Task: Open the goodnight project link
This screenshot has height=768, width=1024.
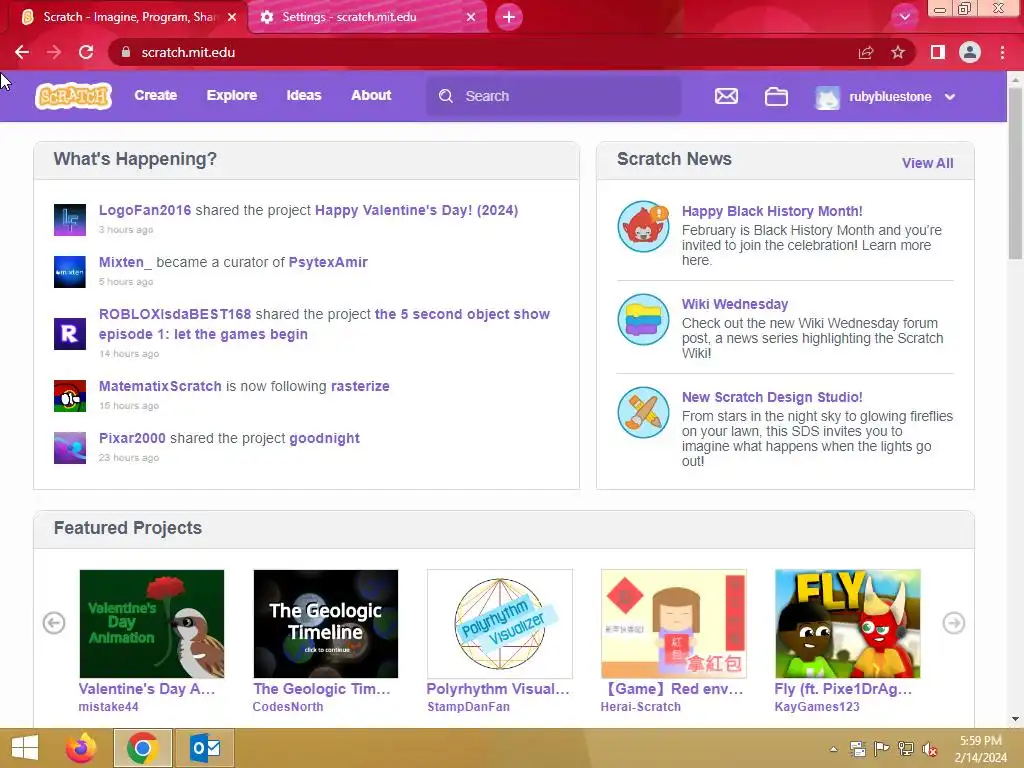Action: click(x=324, y=438)
